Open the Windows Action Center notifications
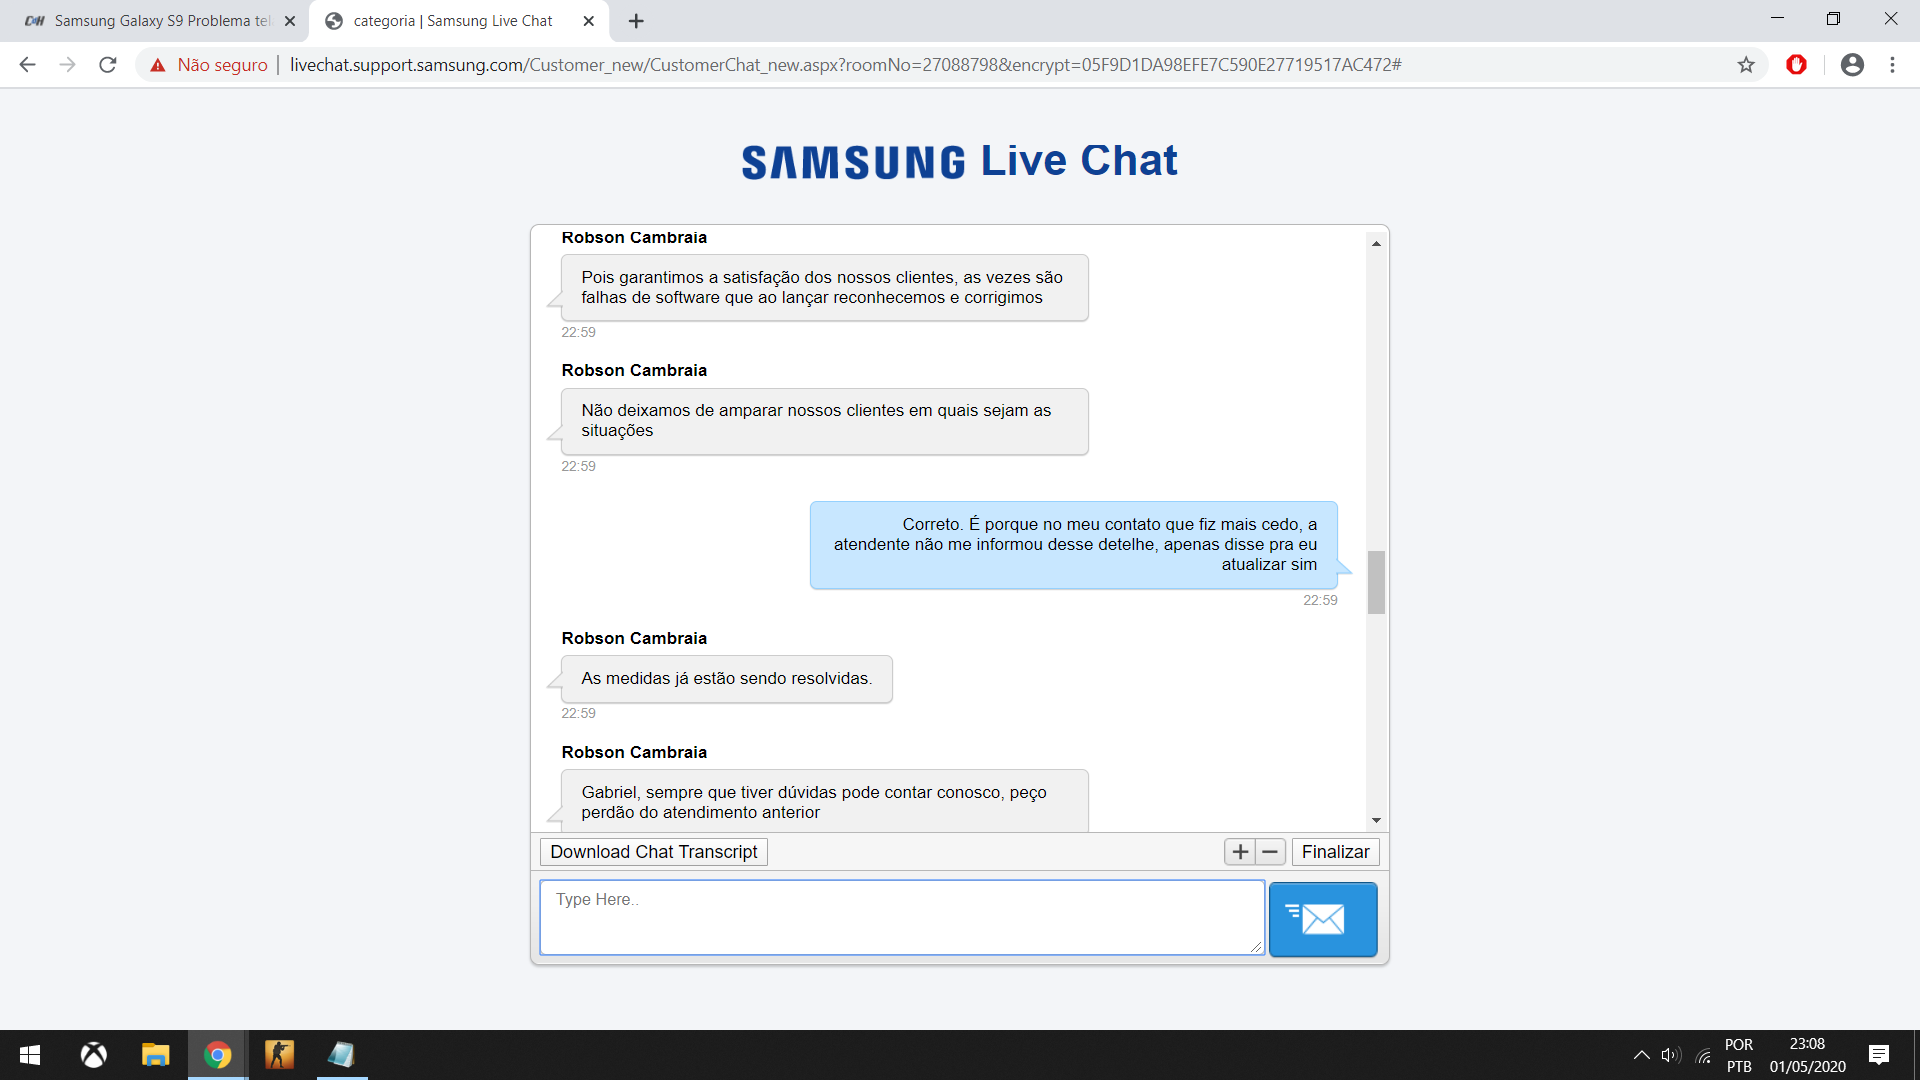The image size is (1920, 1080). [1879, 1055]
